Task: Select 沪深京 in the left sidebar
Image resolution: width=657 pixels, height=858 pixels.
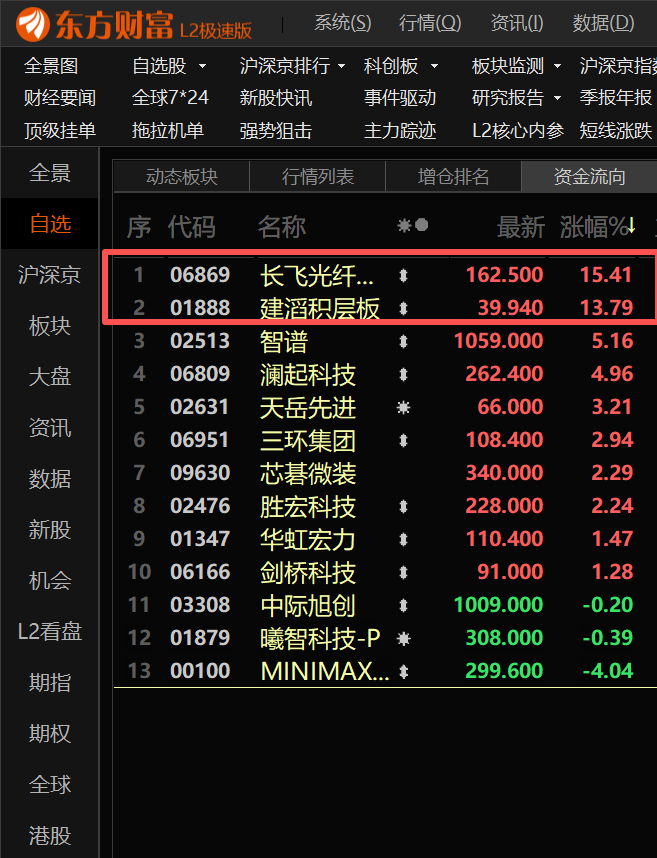Action: click(x=50, y=275)
